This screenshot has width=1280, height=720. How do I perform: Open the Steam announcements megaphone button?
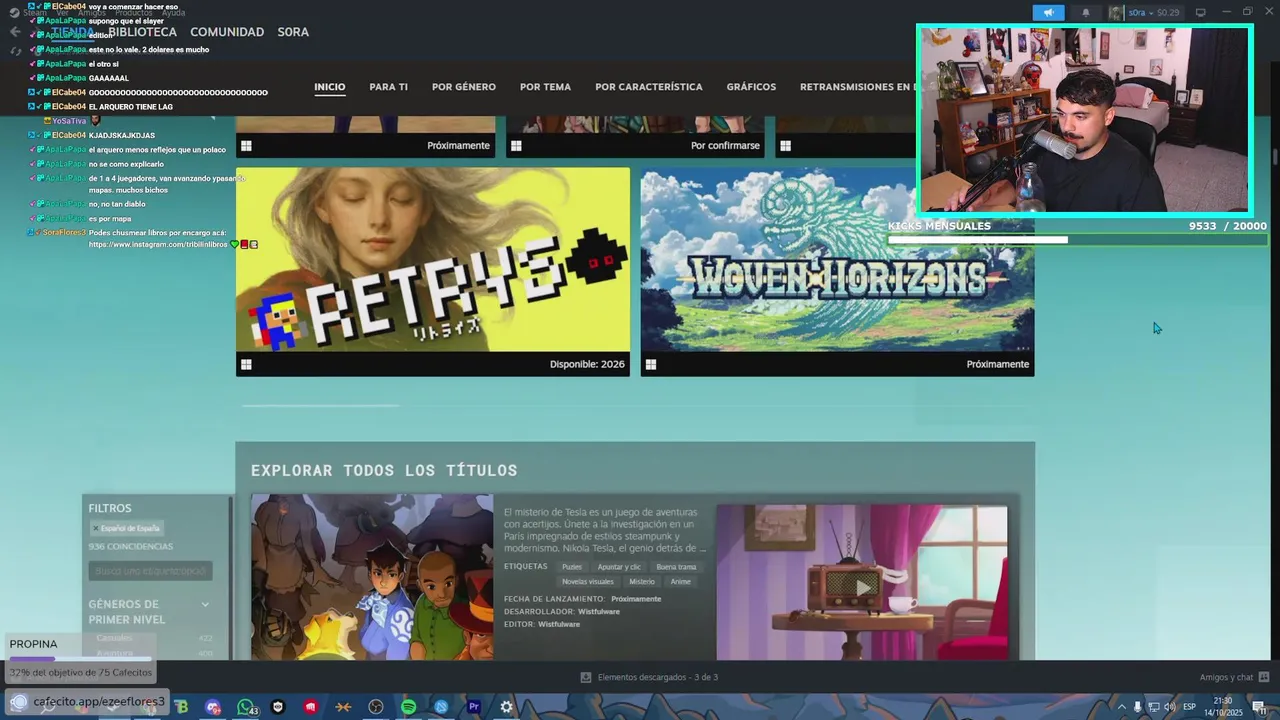(1048, 13)
